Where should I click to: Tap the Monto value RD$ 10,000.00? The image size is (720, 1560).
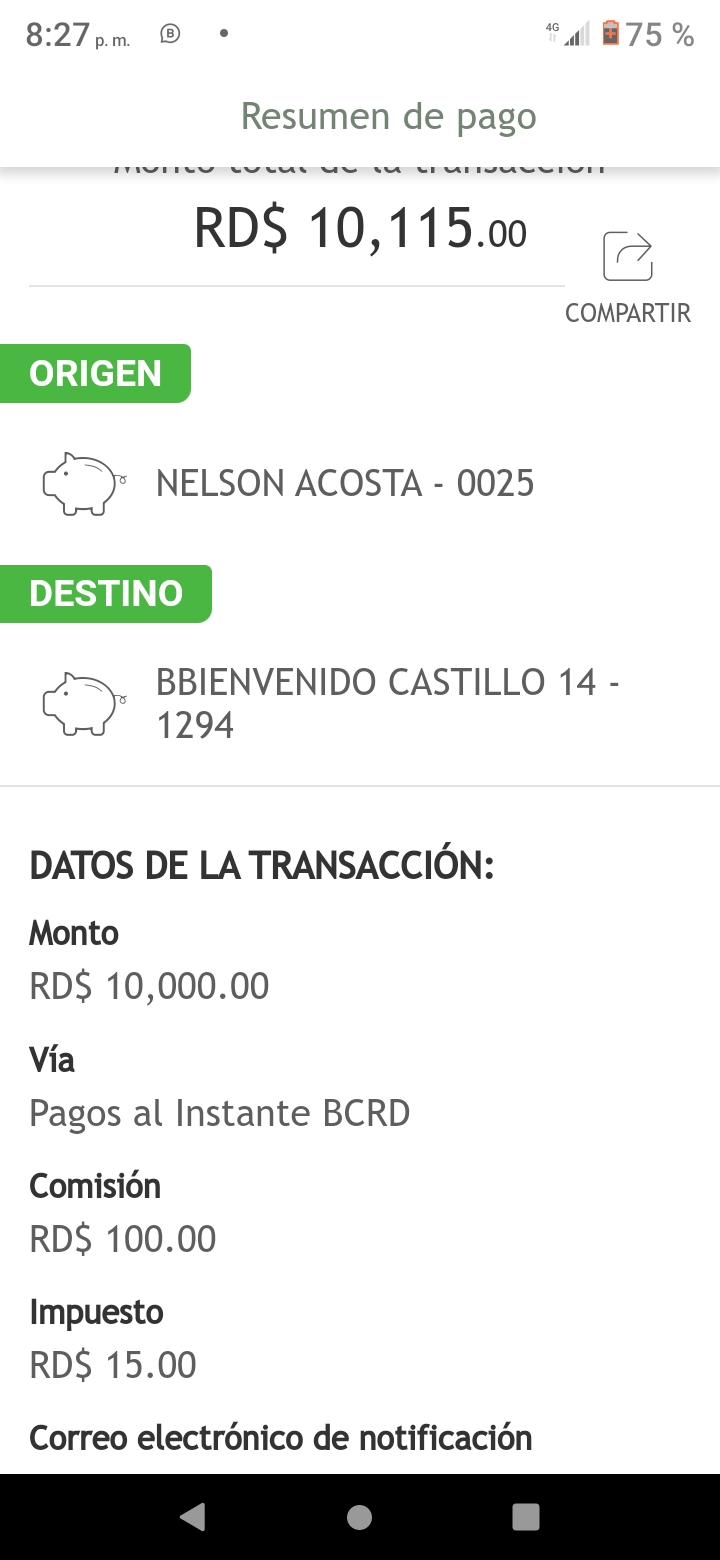149,986
